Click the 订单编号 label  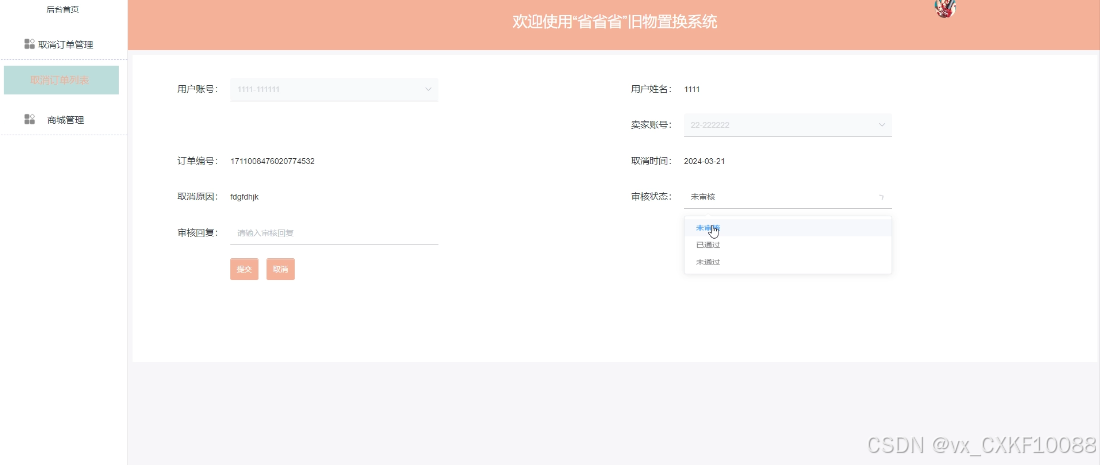click(x=198, y=161)
